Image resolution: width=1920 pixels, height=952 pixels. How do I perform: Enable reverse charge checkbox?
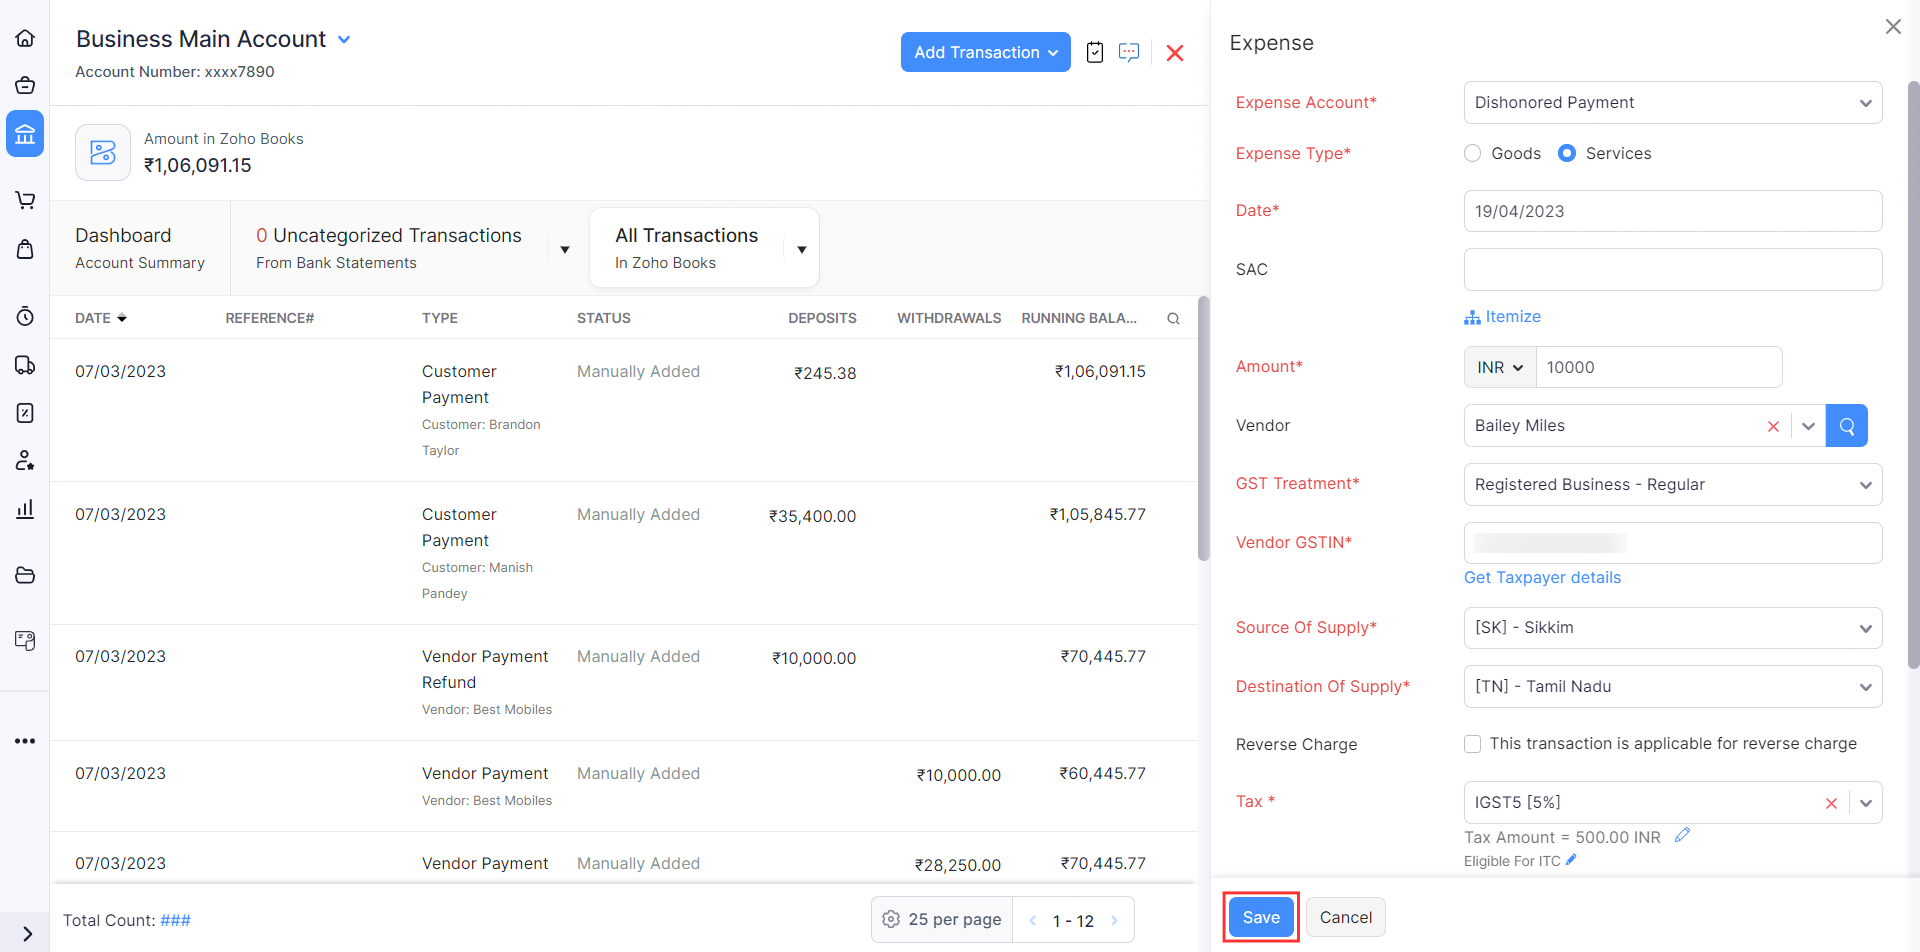1472,743
